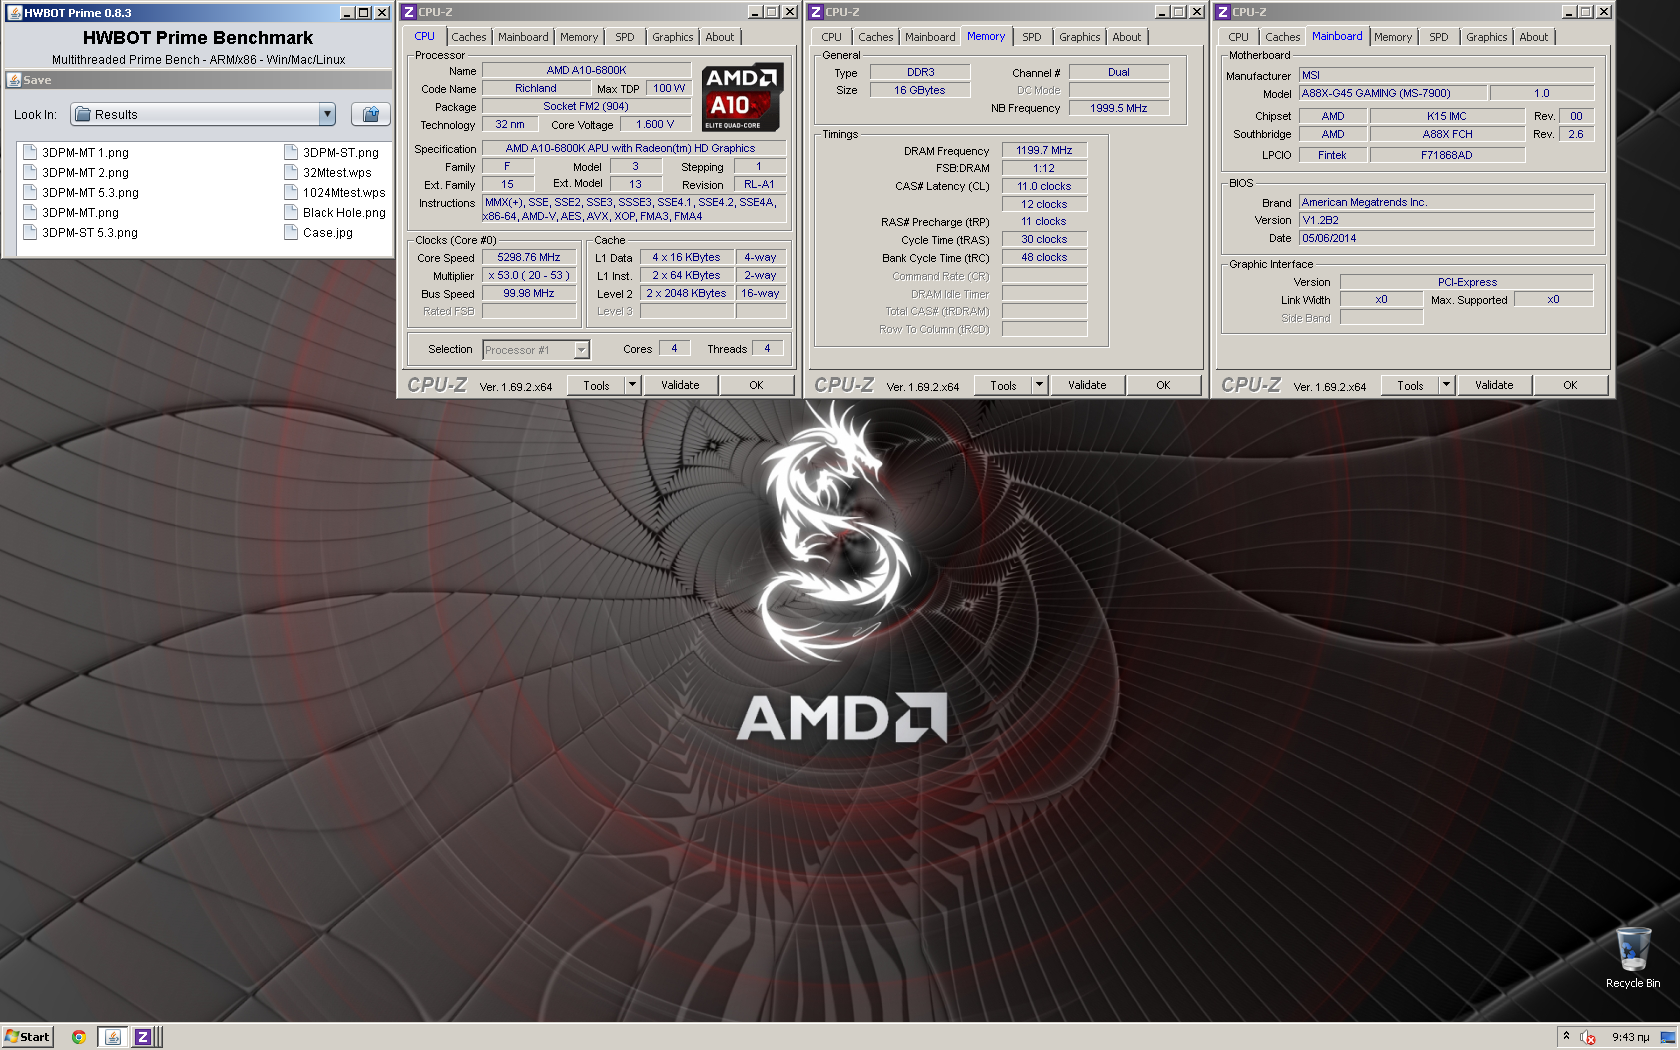This screenshot has width=1680, height=1050.
Task: Click the DRAM Frequency value 1199.7 MHz
Action: tap(1044, 150)
